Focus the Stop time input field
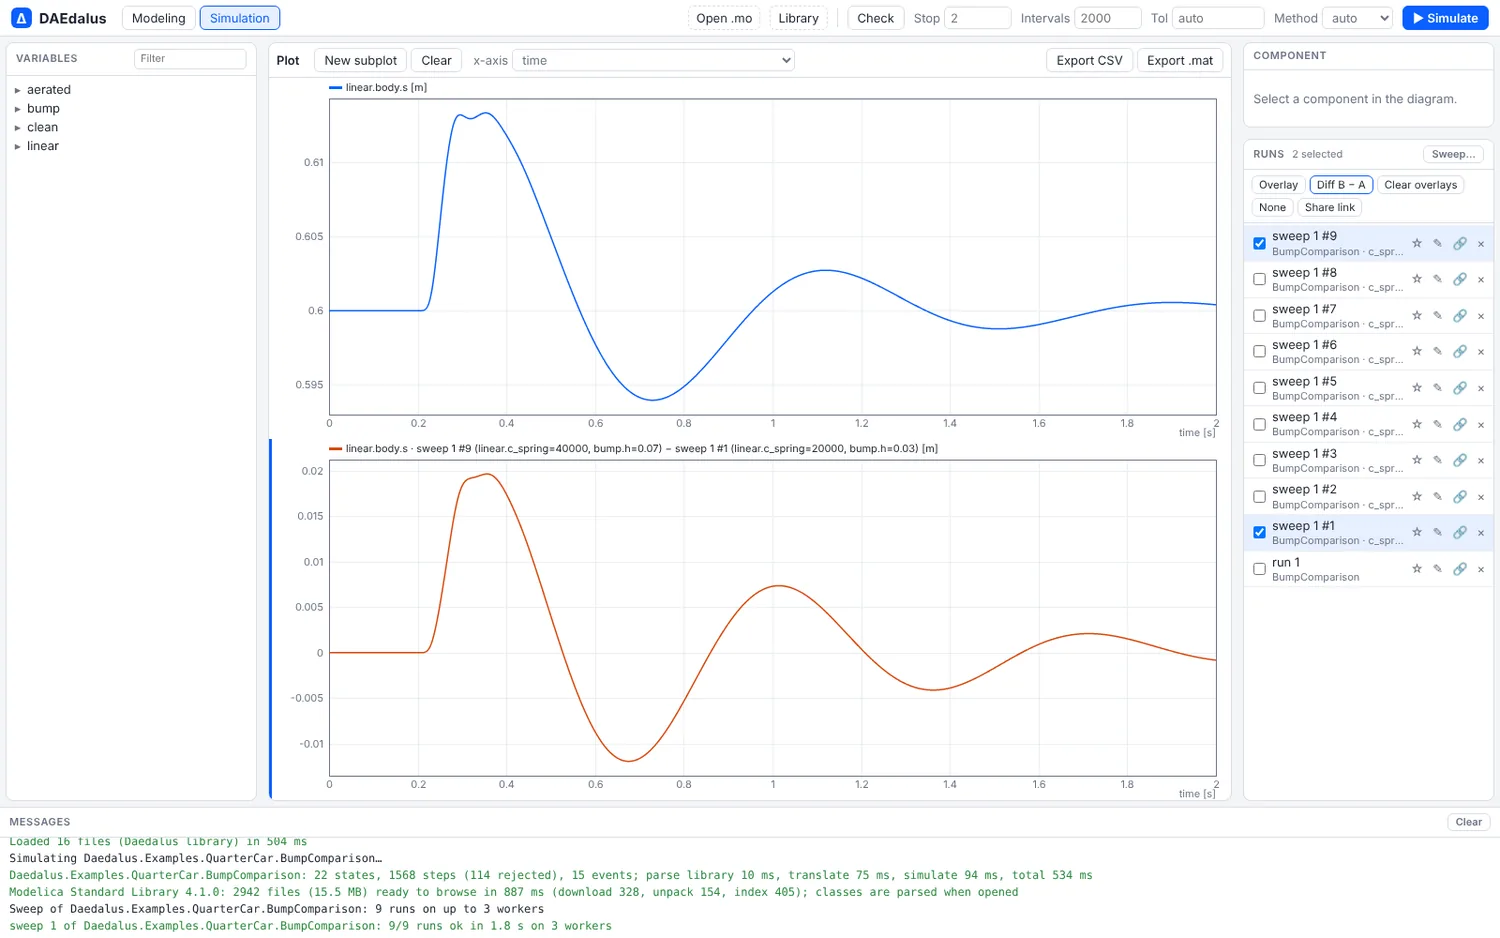Image resolution: width=1500 pixels, height=938 pixels. pos(978,18)
